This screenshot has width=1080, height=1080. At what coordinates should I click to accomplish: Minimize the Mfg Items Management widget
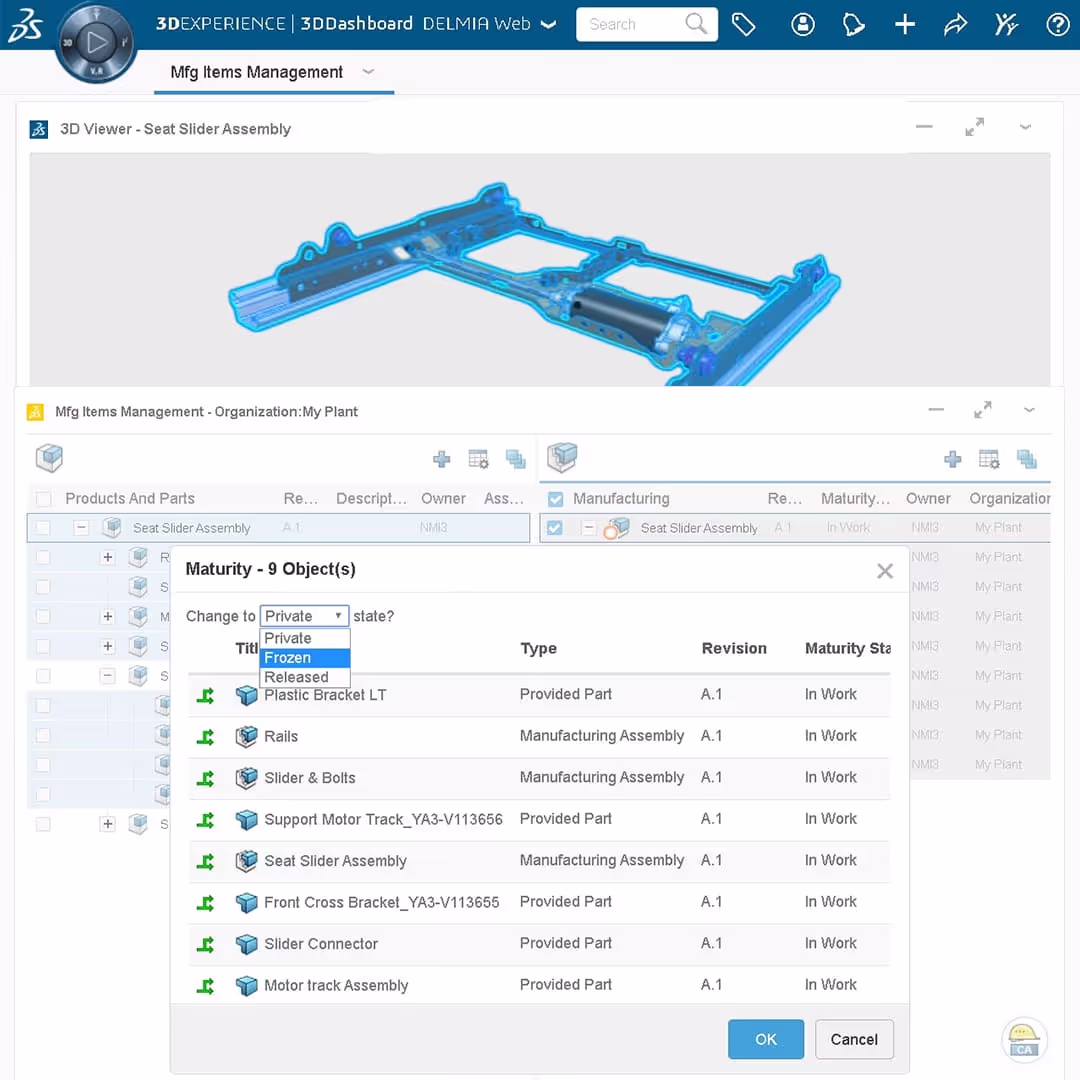(935, 410)
